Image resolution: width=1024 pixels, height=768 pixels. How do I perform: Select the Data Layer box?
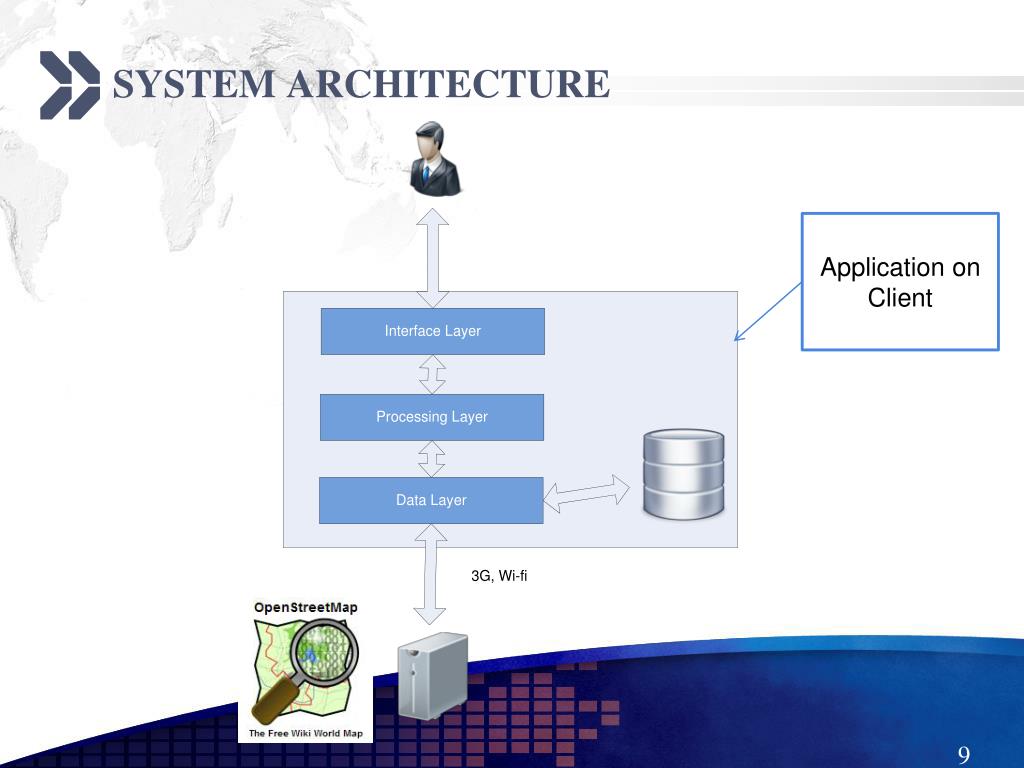pos(431,500)
